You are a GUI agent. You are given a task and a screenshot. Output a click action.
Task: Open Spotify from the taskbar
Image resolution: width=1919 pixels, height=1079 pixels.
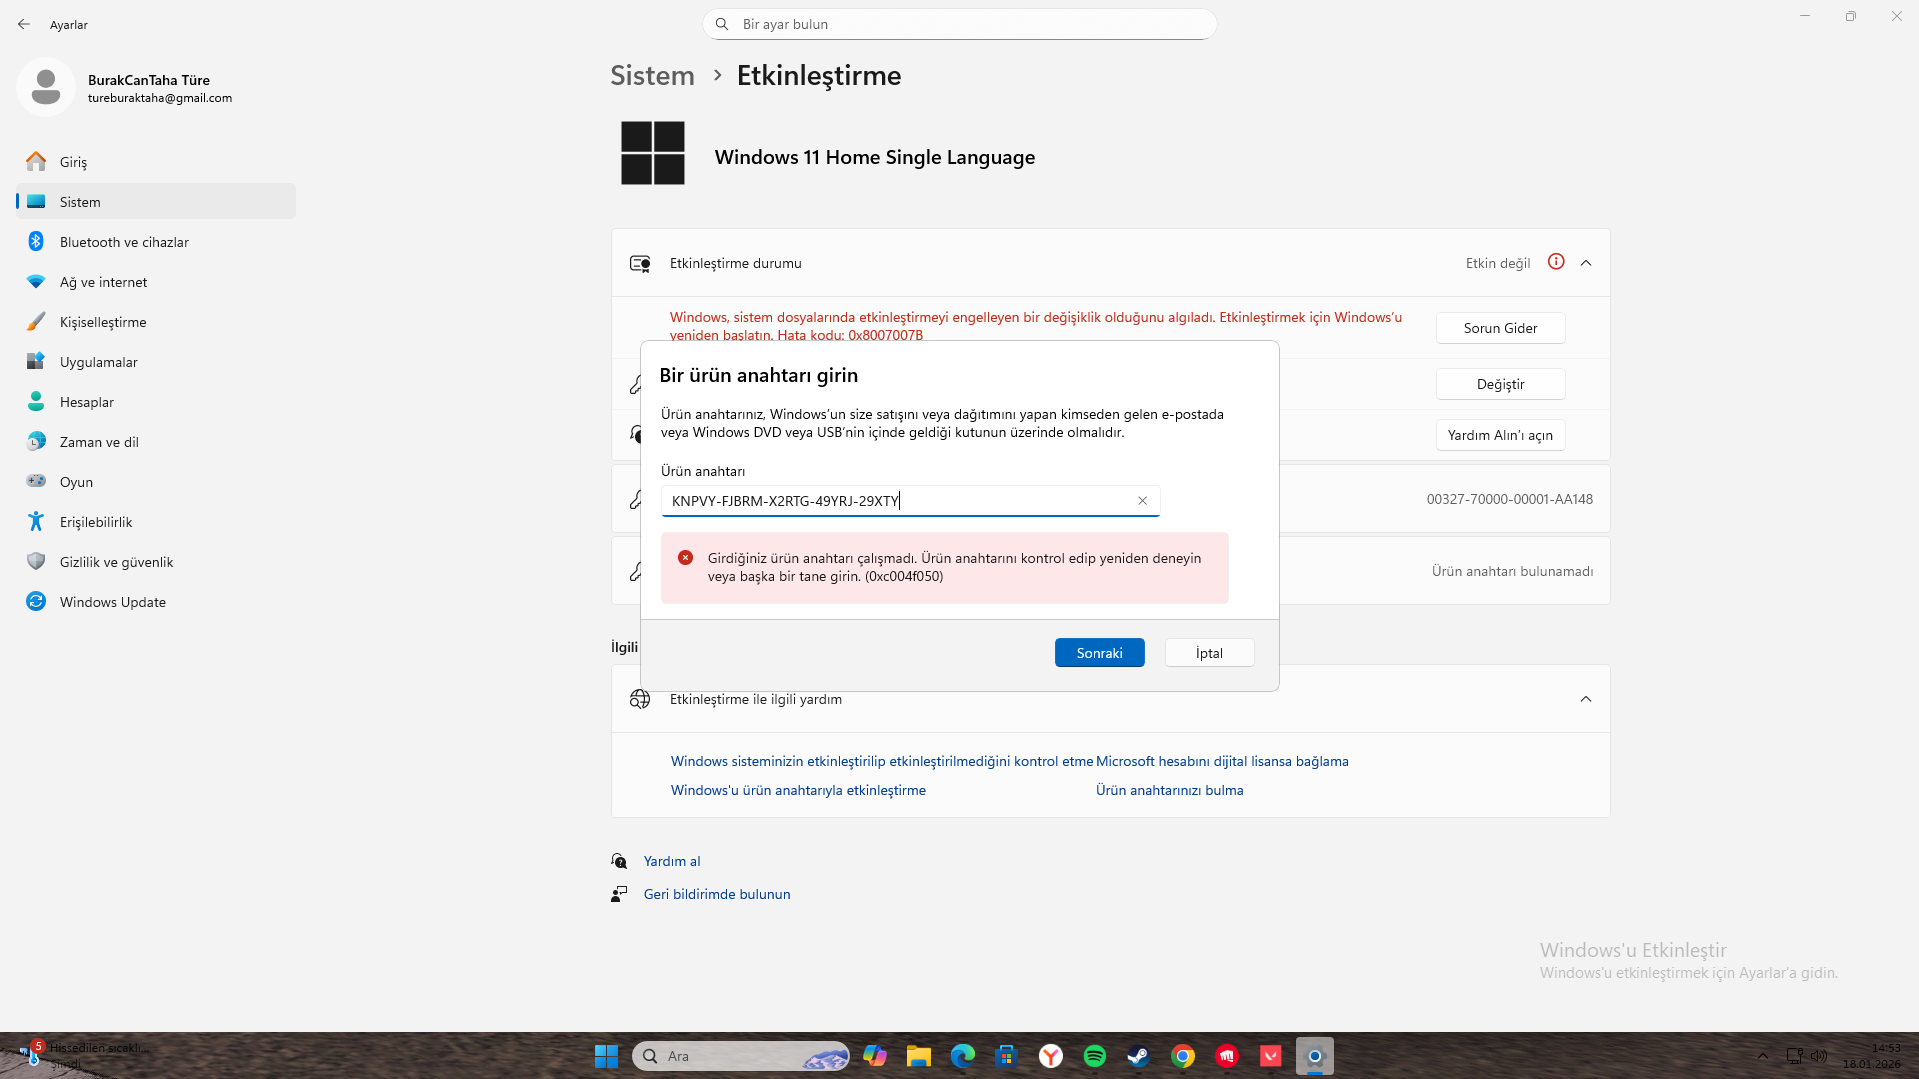click(1095, 1056)
